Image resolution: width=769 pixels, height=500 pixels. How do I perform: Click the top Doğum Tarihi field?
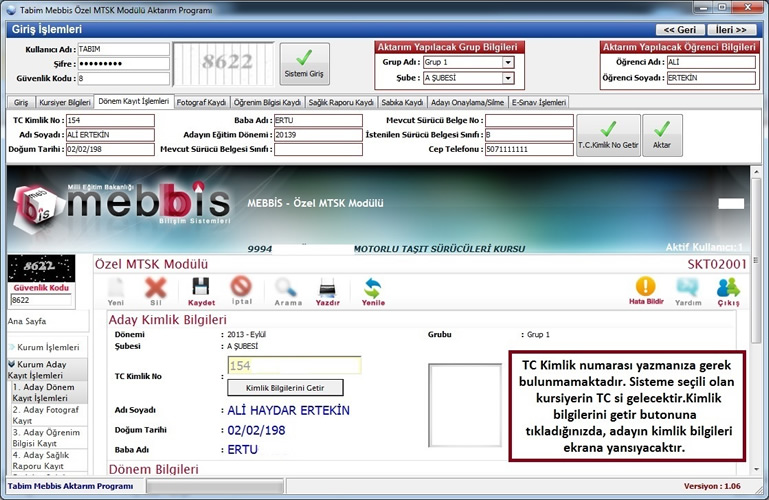click(x=110, y=150)
